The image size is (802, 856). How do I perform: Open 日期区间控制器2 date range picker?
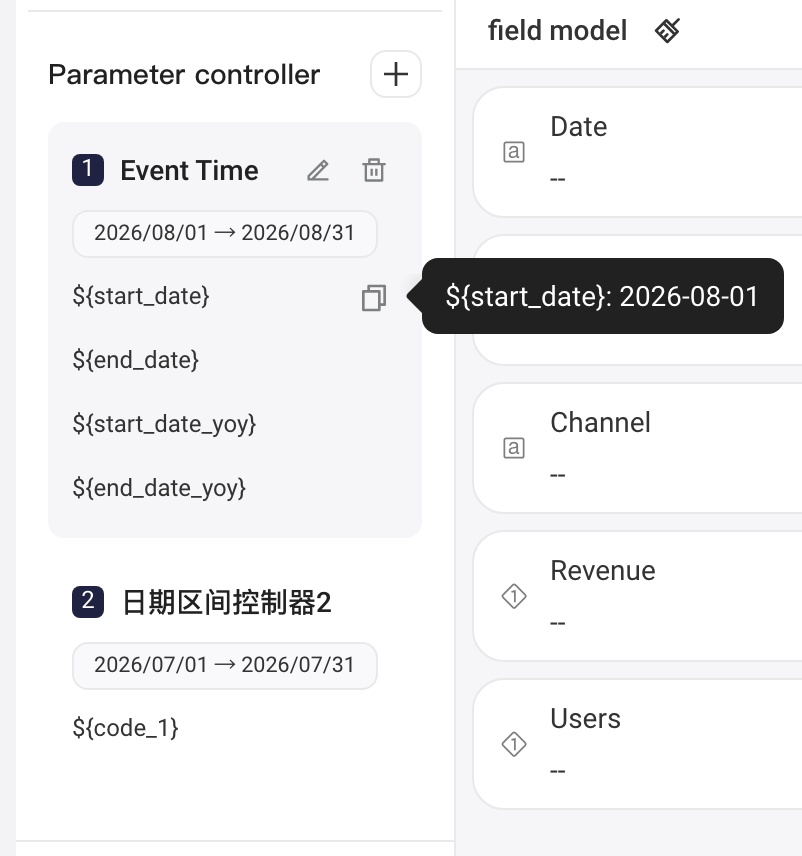(x=225, y=665)
